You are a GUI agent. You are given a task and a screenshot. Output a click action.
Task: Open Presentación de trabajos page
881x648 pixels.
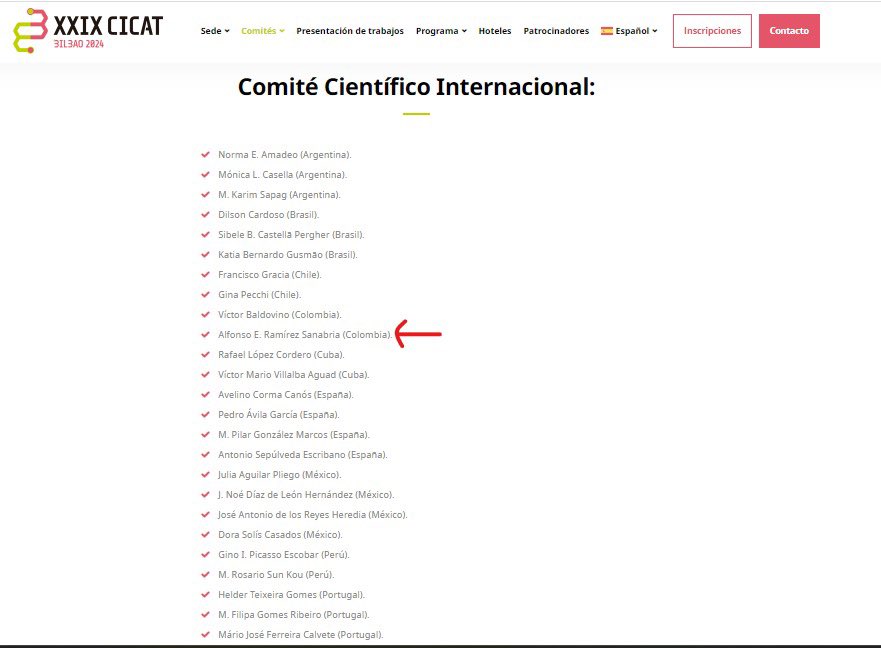(350, 31)
